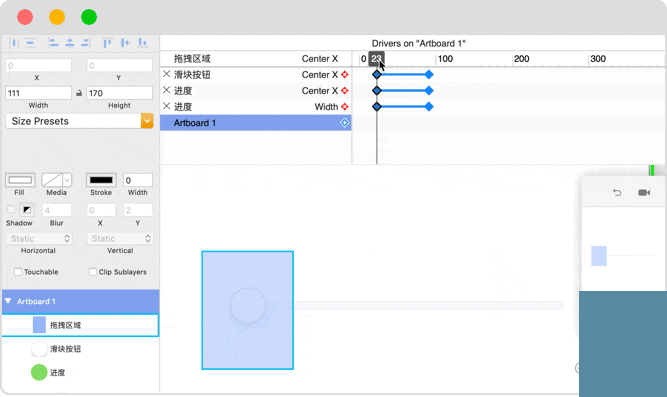Select the 拖拽区域 Center X driver source row
The height and width of the screenshot is (397, 667).
pyautogui.click(x=256, y=59)
